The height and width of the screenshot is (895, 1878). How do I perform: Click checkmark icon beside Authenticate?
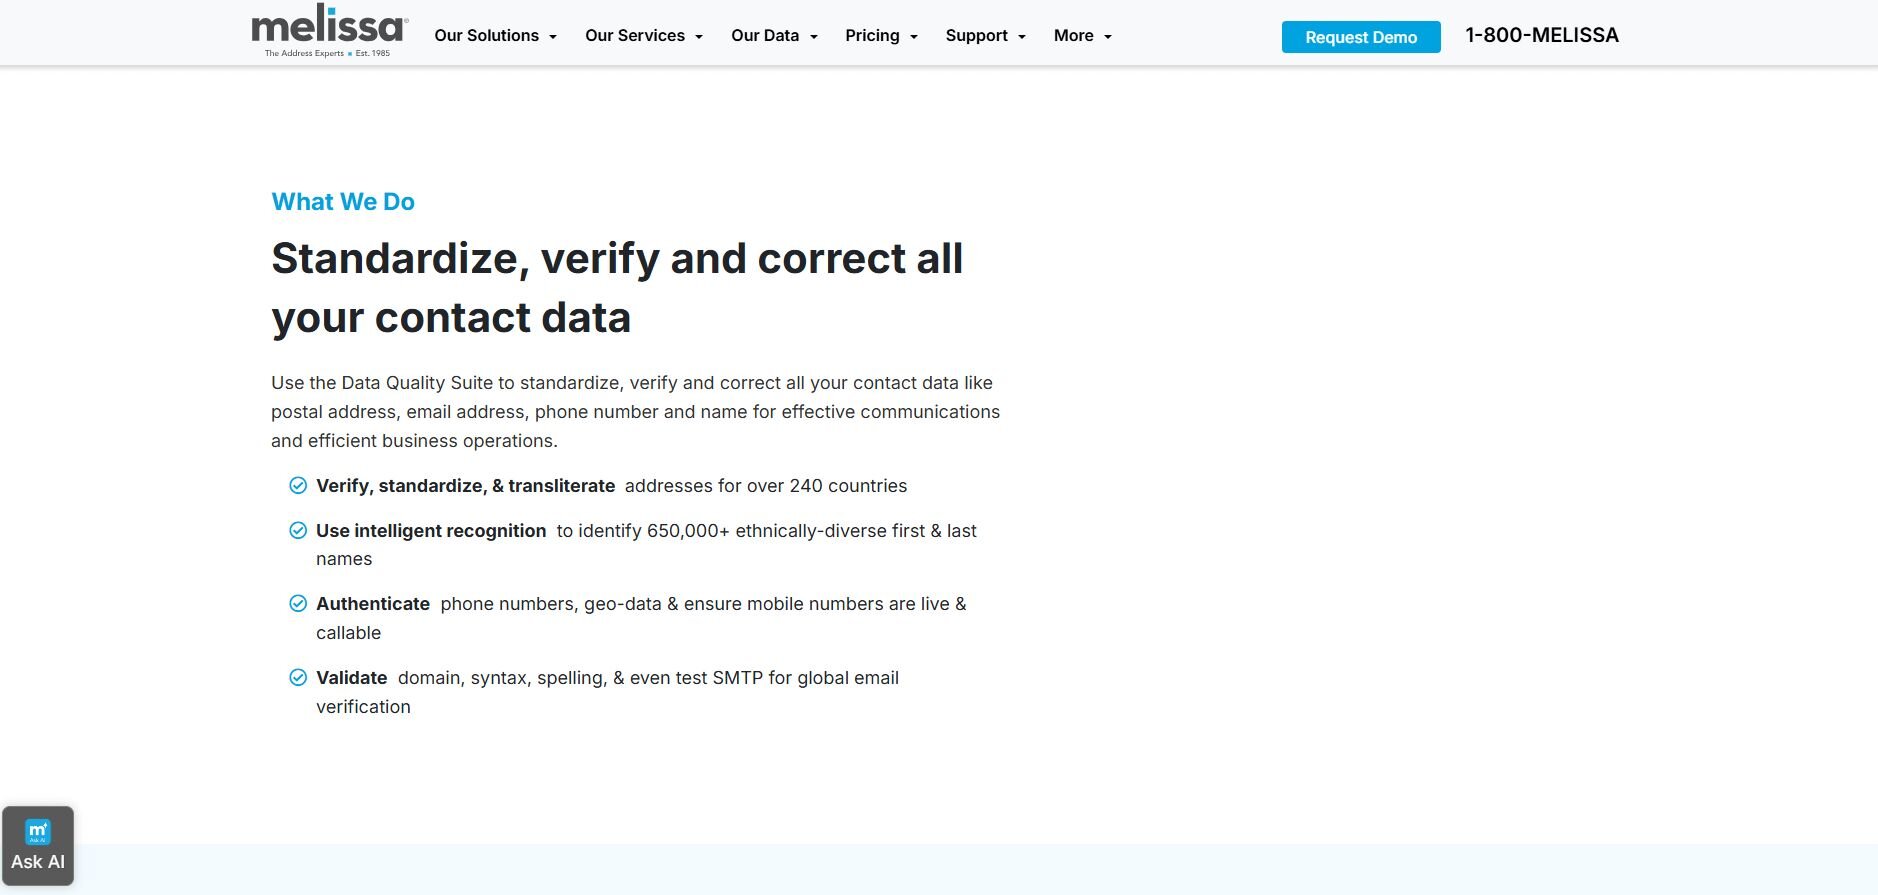point(298,604)
